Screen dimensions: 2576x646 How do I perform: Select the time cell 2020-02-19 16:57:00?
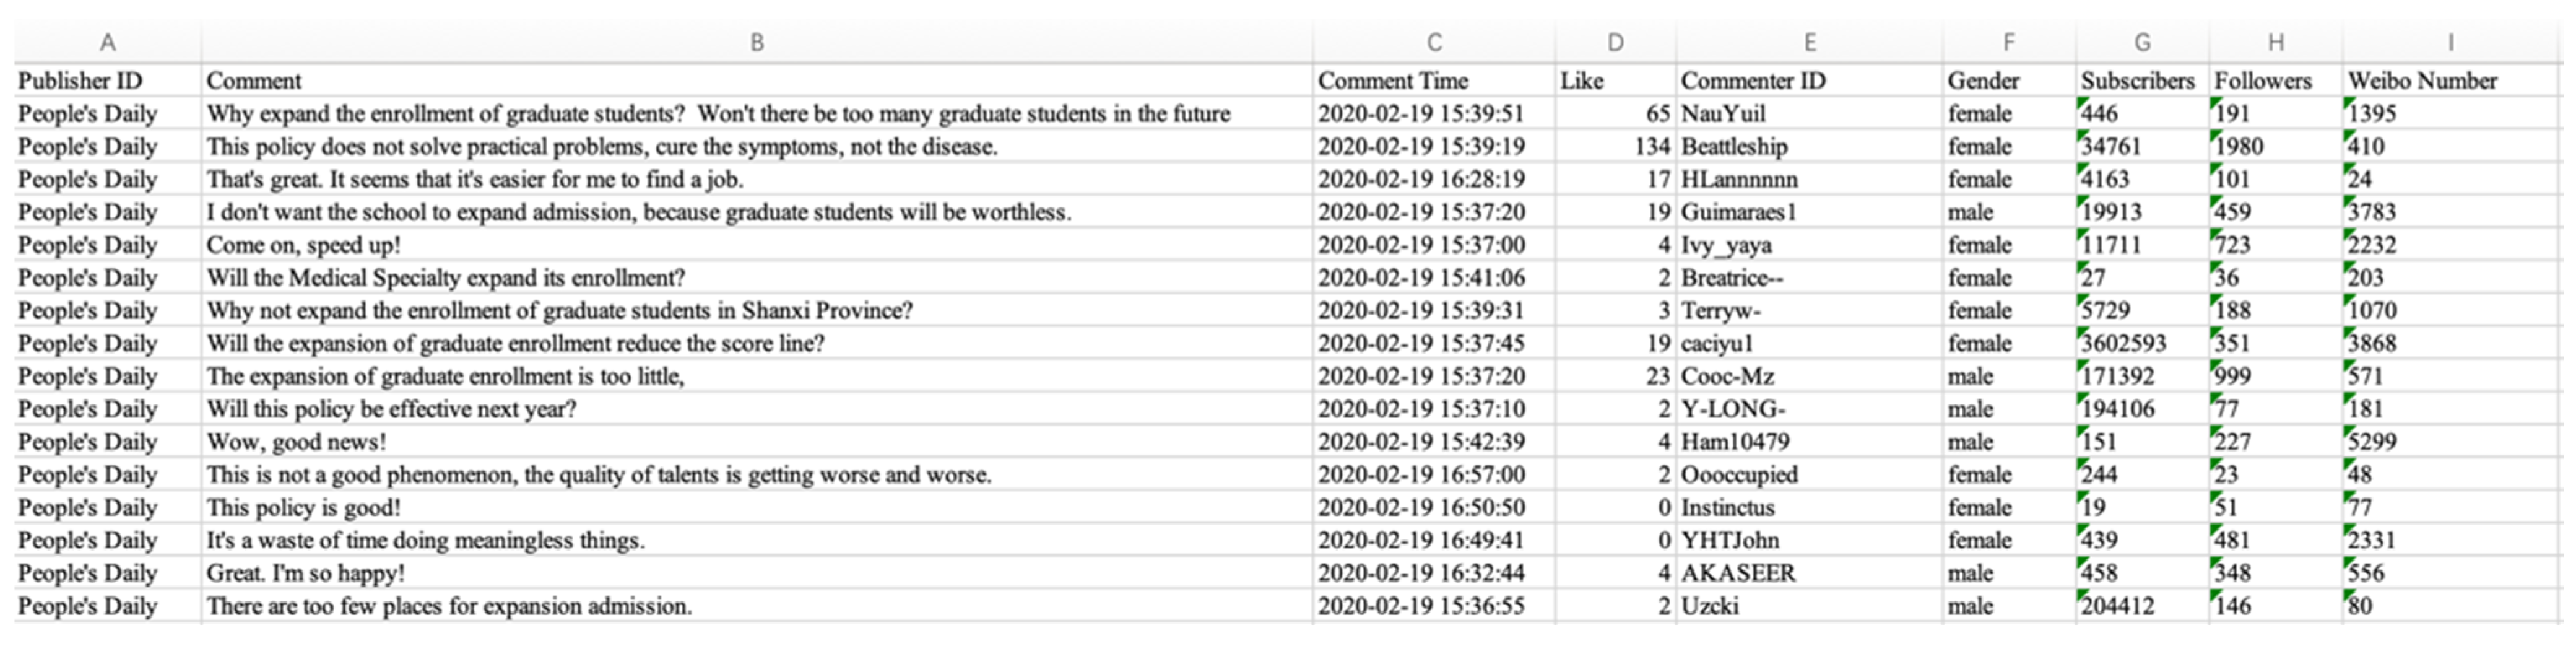pyautogui.click(x=1420, y=475)
